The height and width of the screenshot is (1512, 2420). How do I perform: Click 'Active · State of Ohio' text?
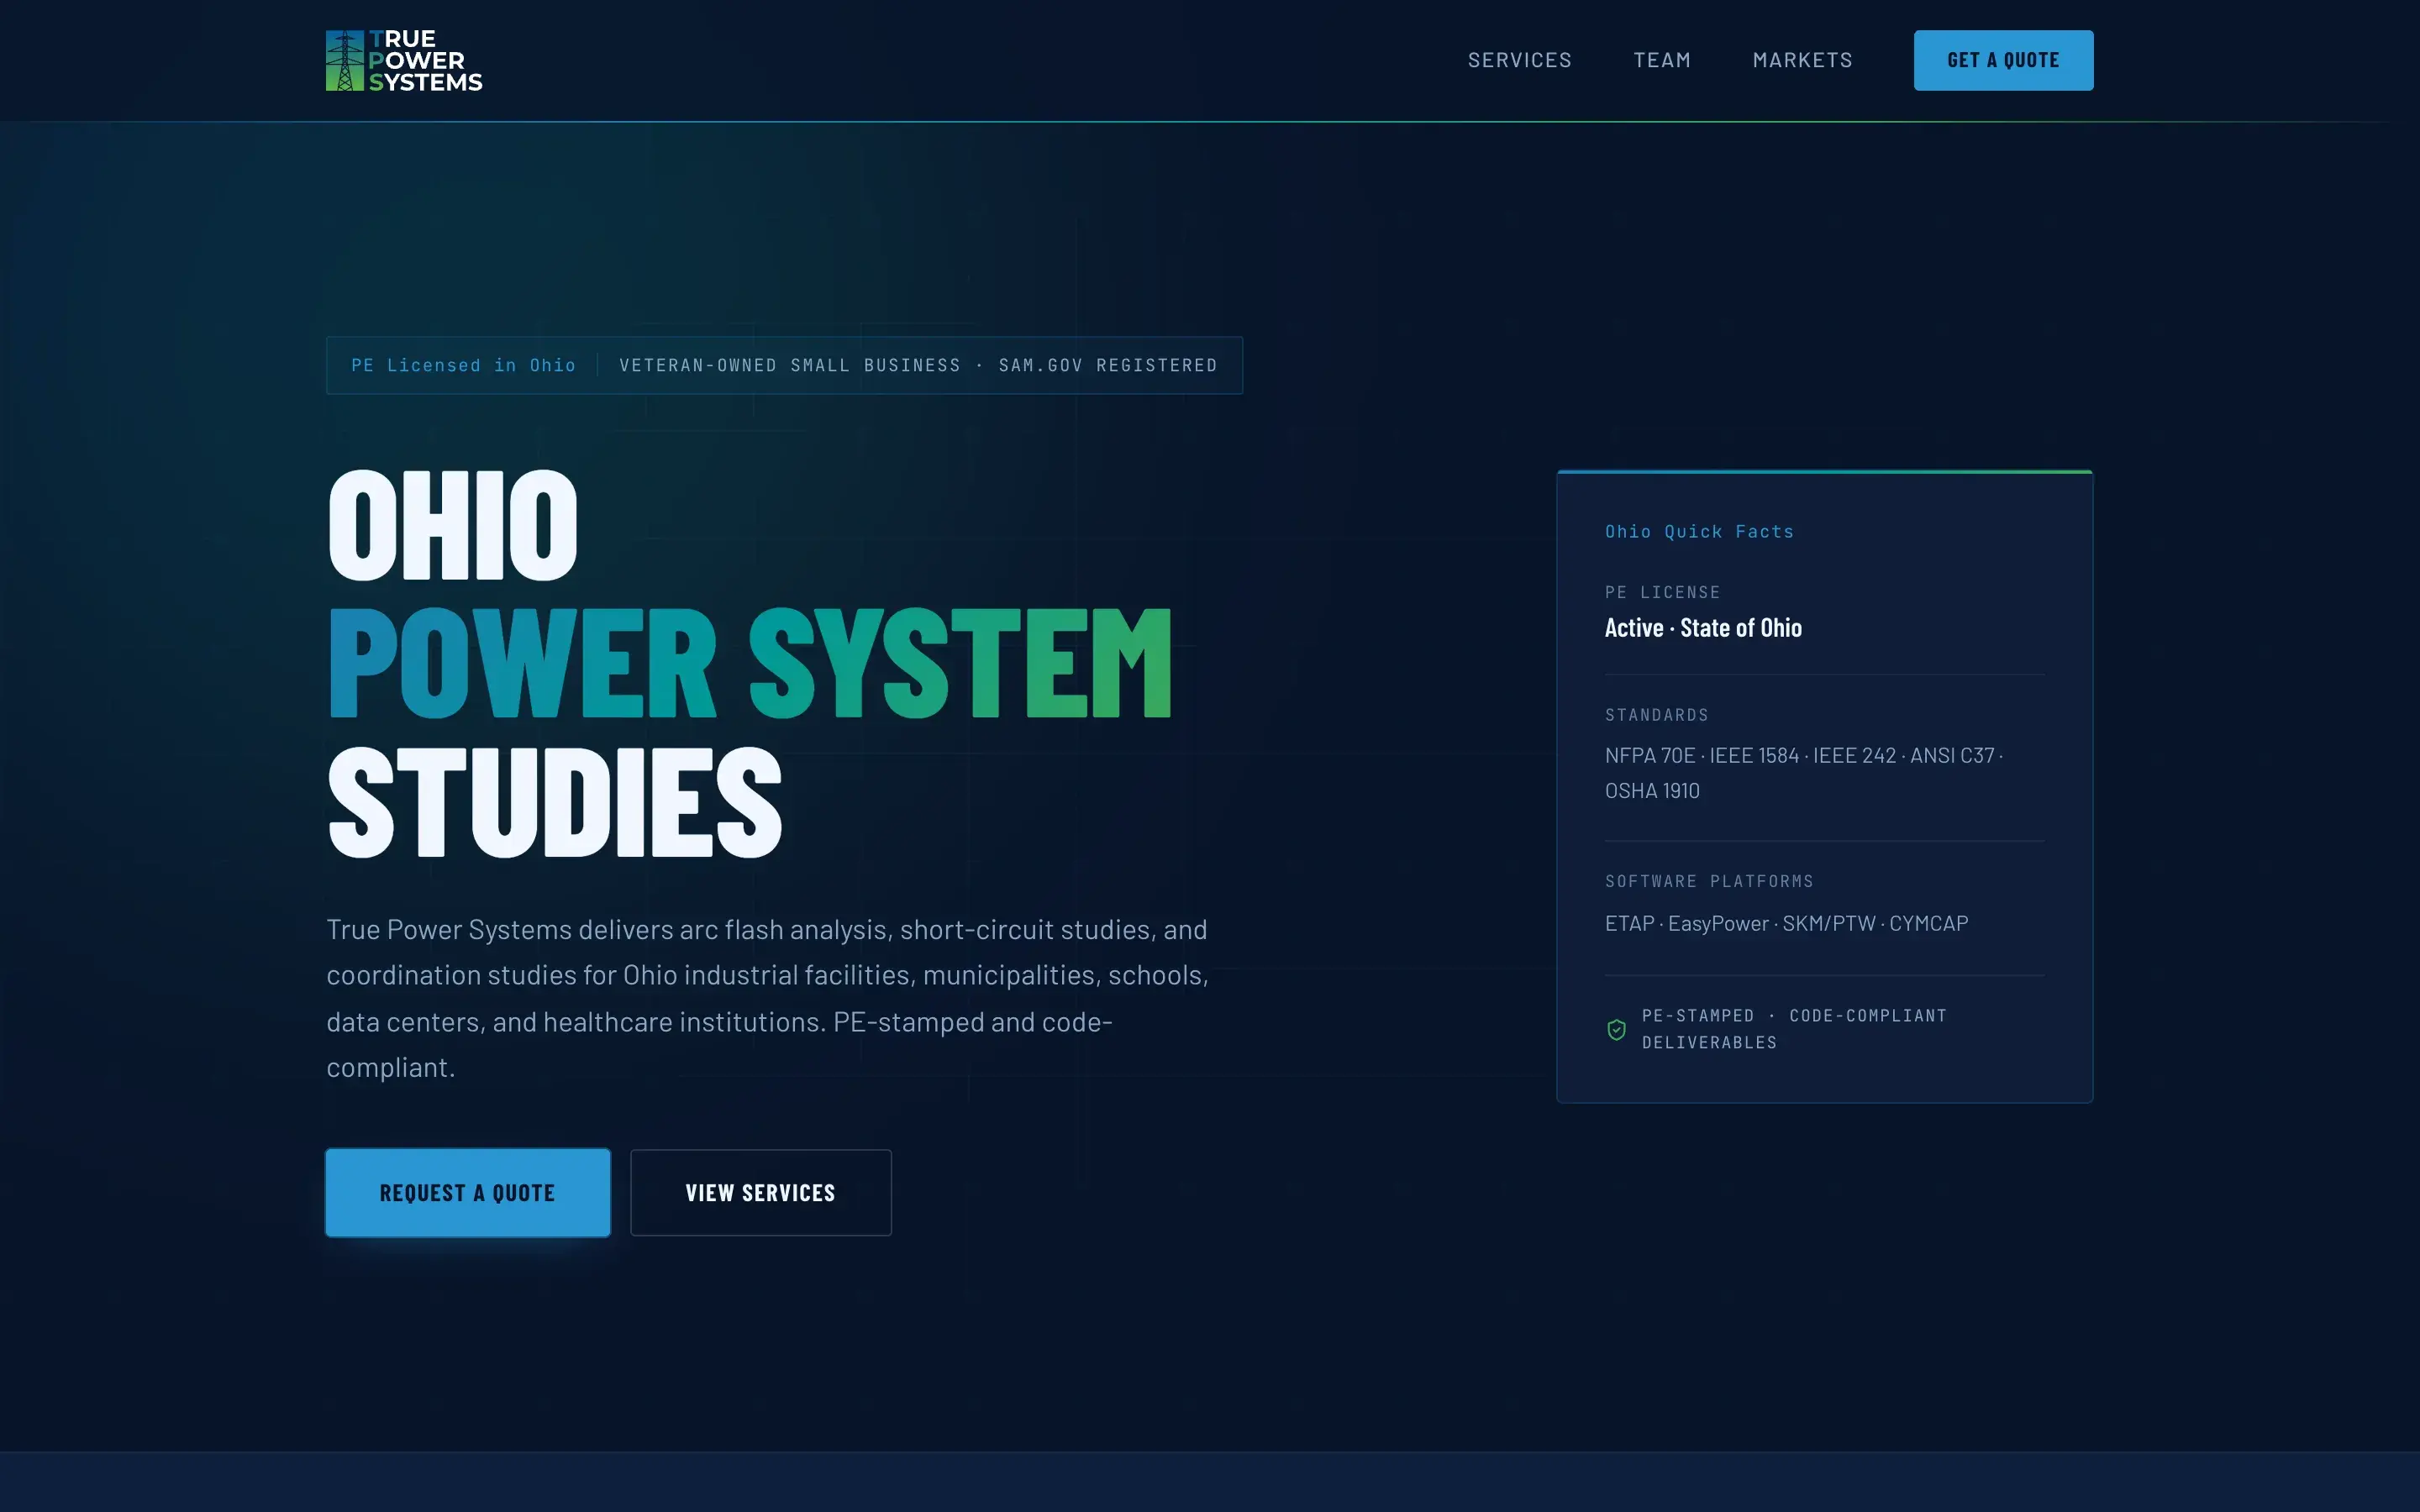point(1703,628)
